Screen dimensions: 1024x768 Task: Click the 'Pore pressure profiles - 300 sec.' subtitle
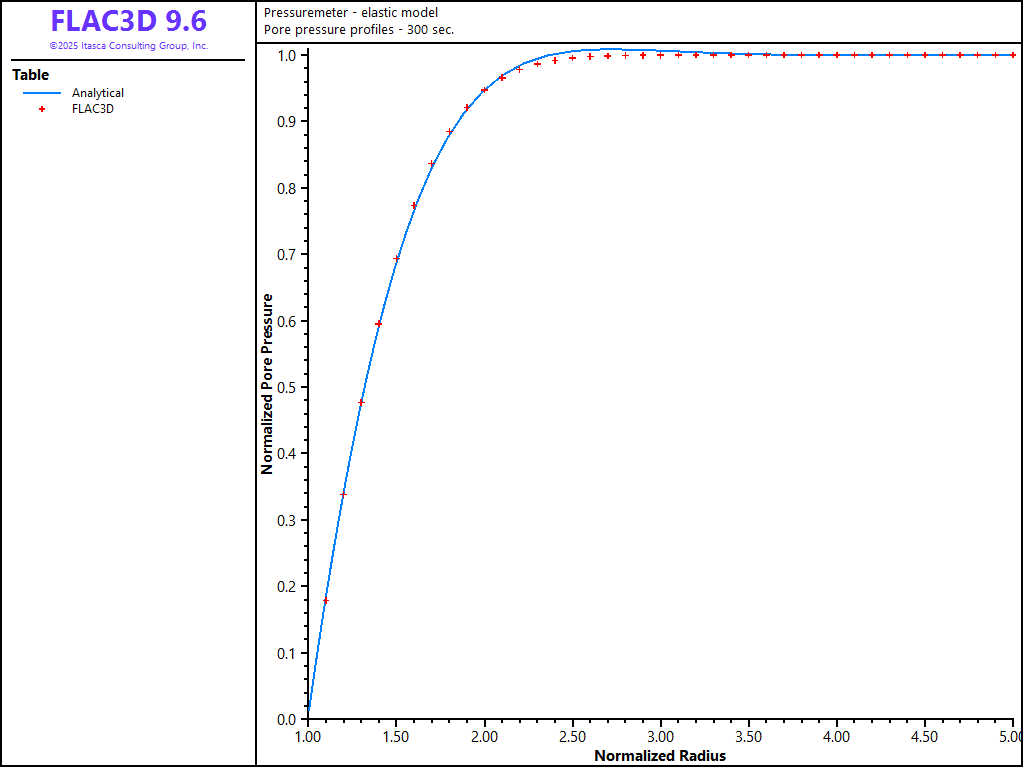359,29
